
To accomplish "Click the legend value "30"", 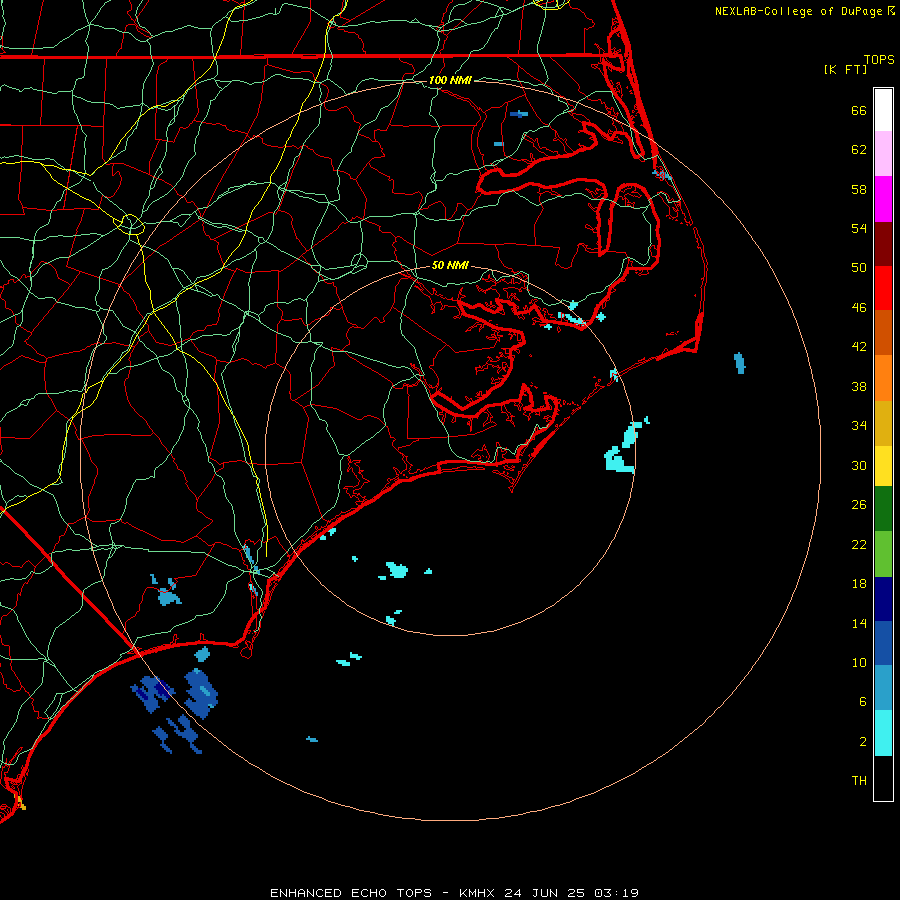I will 859,465.
